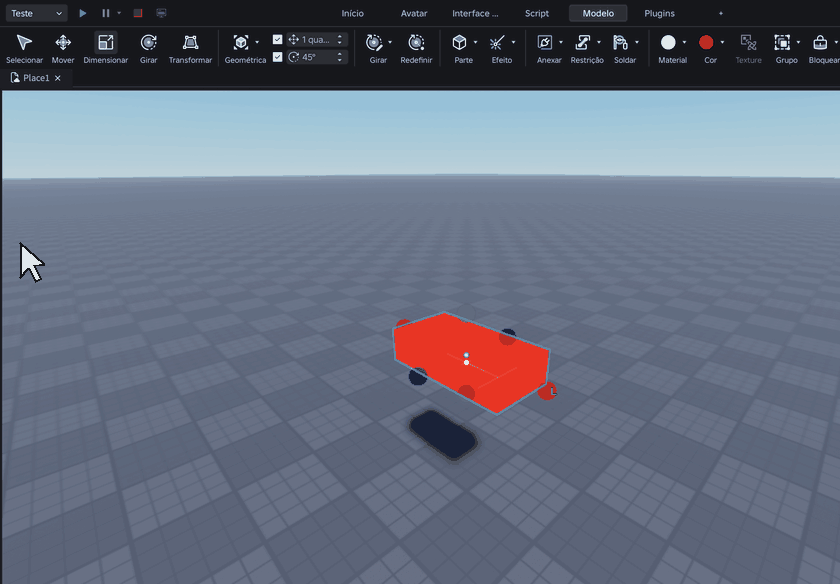840x584 pixels.
Task: Switch to the Início tab
Action: [352, 13]
